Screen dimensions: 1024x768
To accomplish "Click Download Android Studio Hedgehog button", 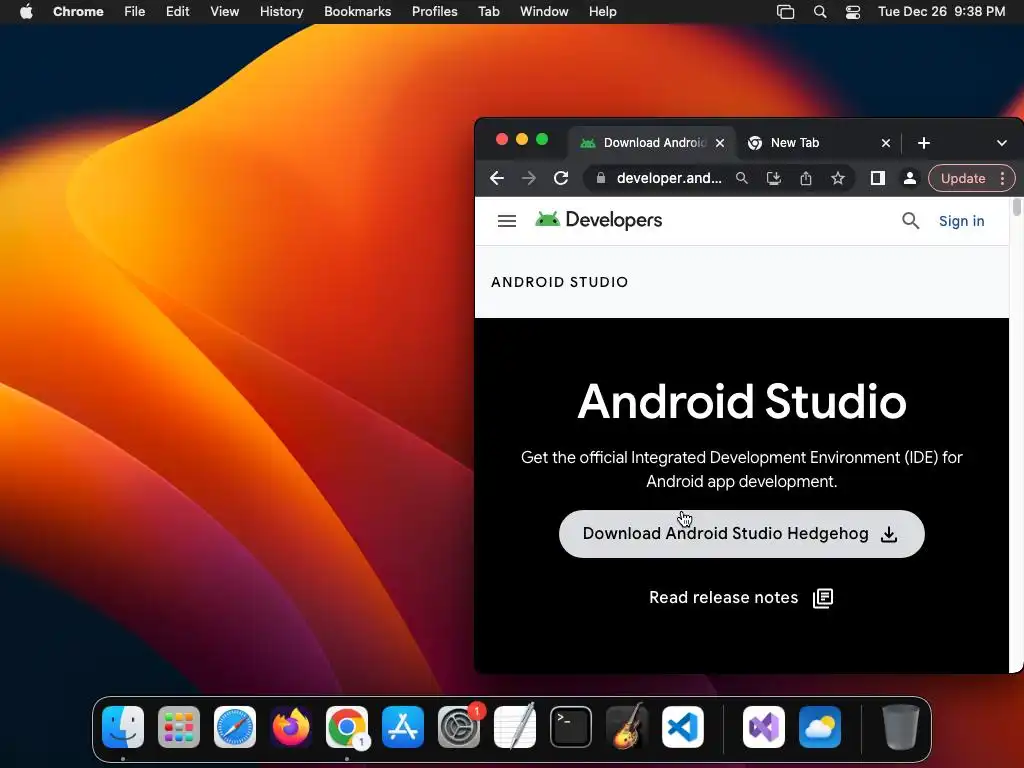I will (x=741, y=534).
